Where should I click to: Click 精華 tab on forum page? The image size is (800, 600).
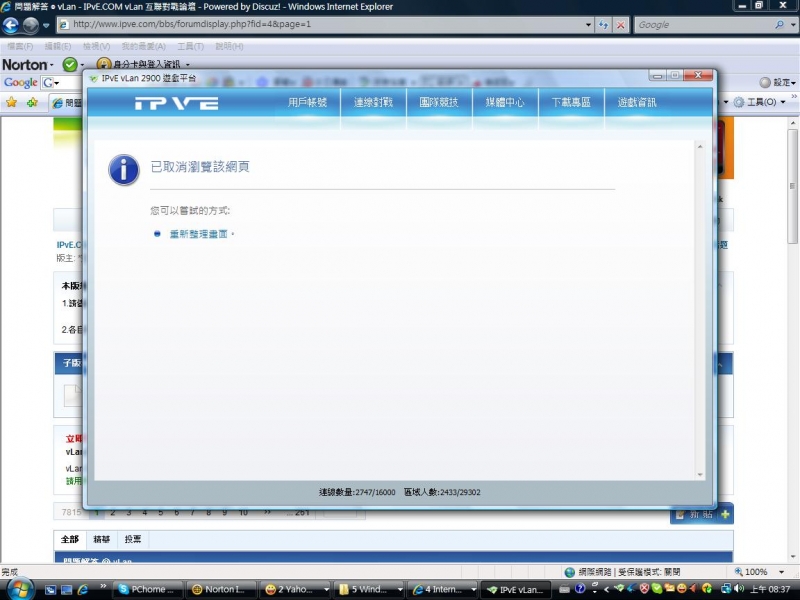102,539
